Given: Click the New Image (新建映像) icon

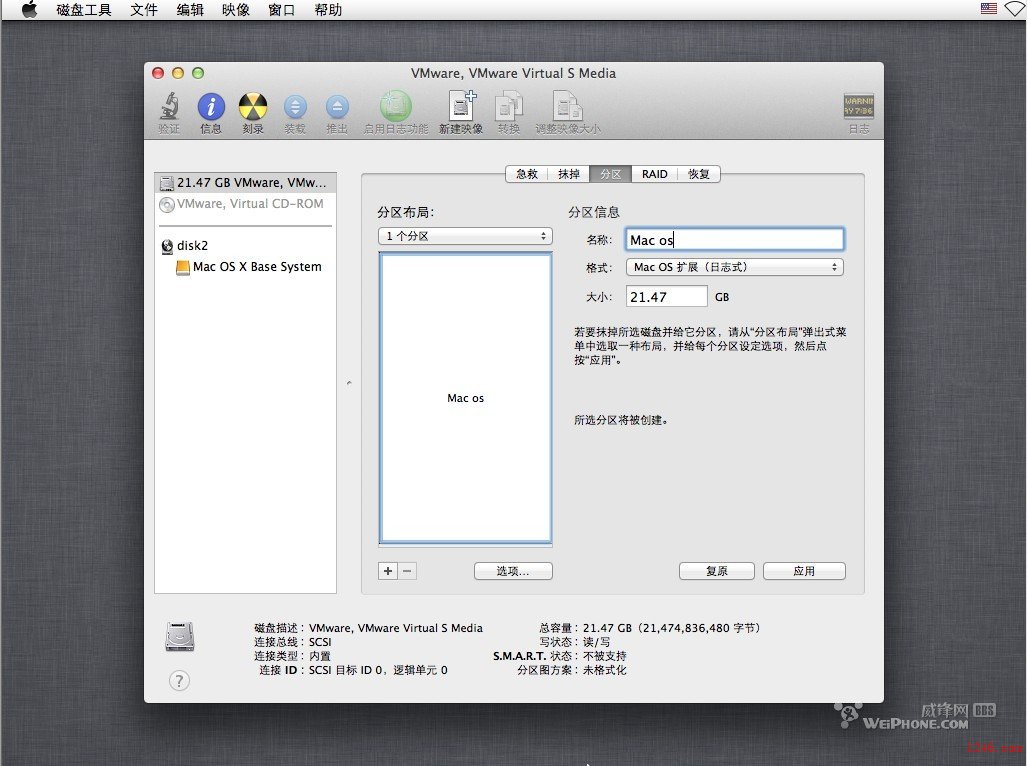Looking at the screenshot, I should click(x=462, y=106).
